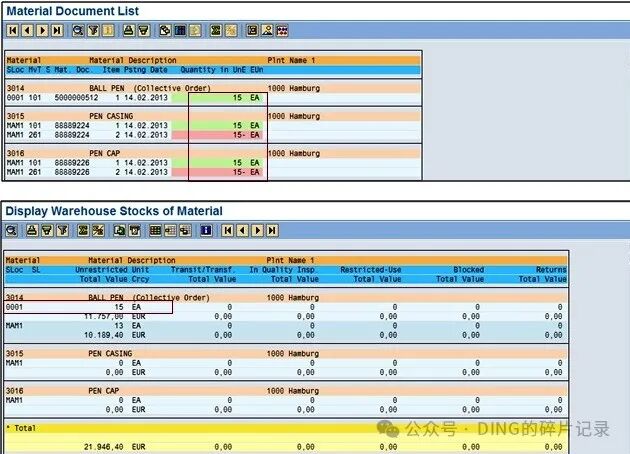
Task: Go to last page in Warehouse Stocks toolbar
Action: [x=272, y=231]
